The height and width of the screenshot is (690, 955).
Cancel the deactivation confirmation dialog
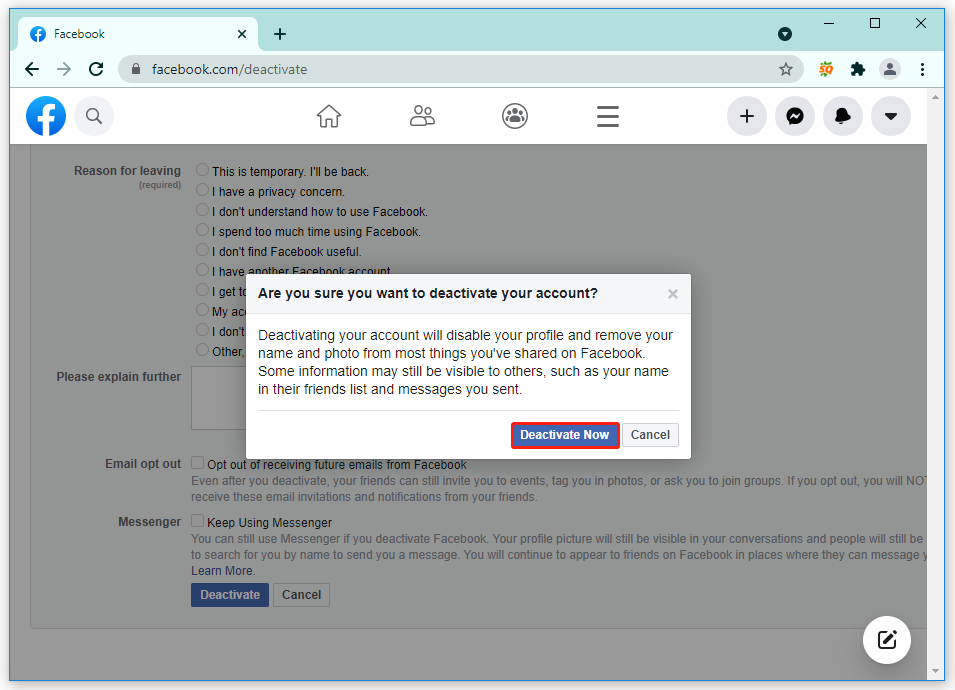coord(650,435)
